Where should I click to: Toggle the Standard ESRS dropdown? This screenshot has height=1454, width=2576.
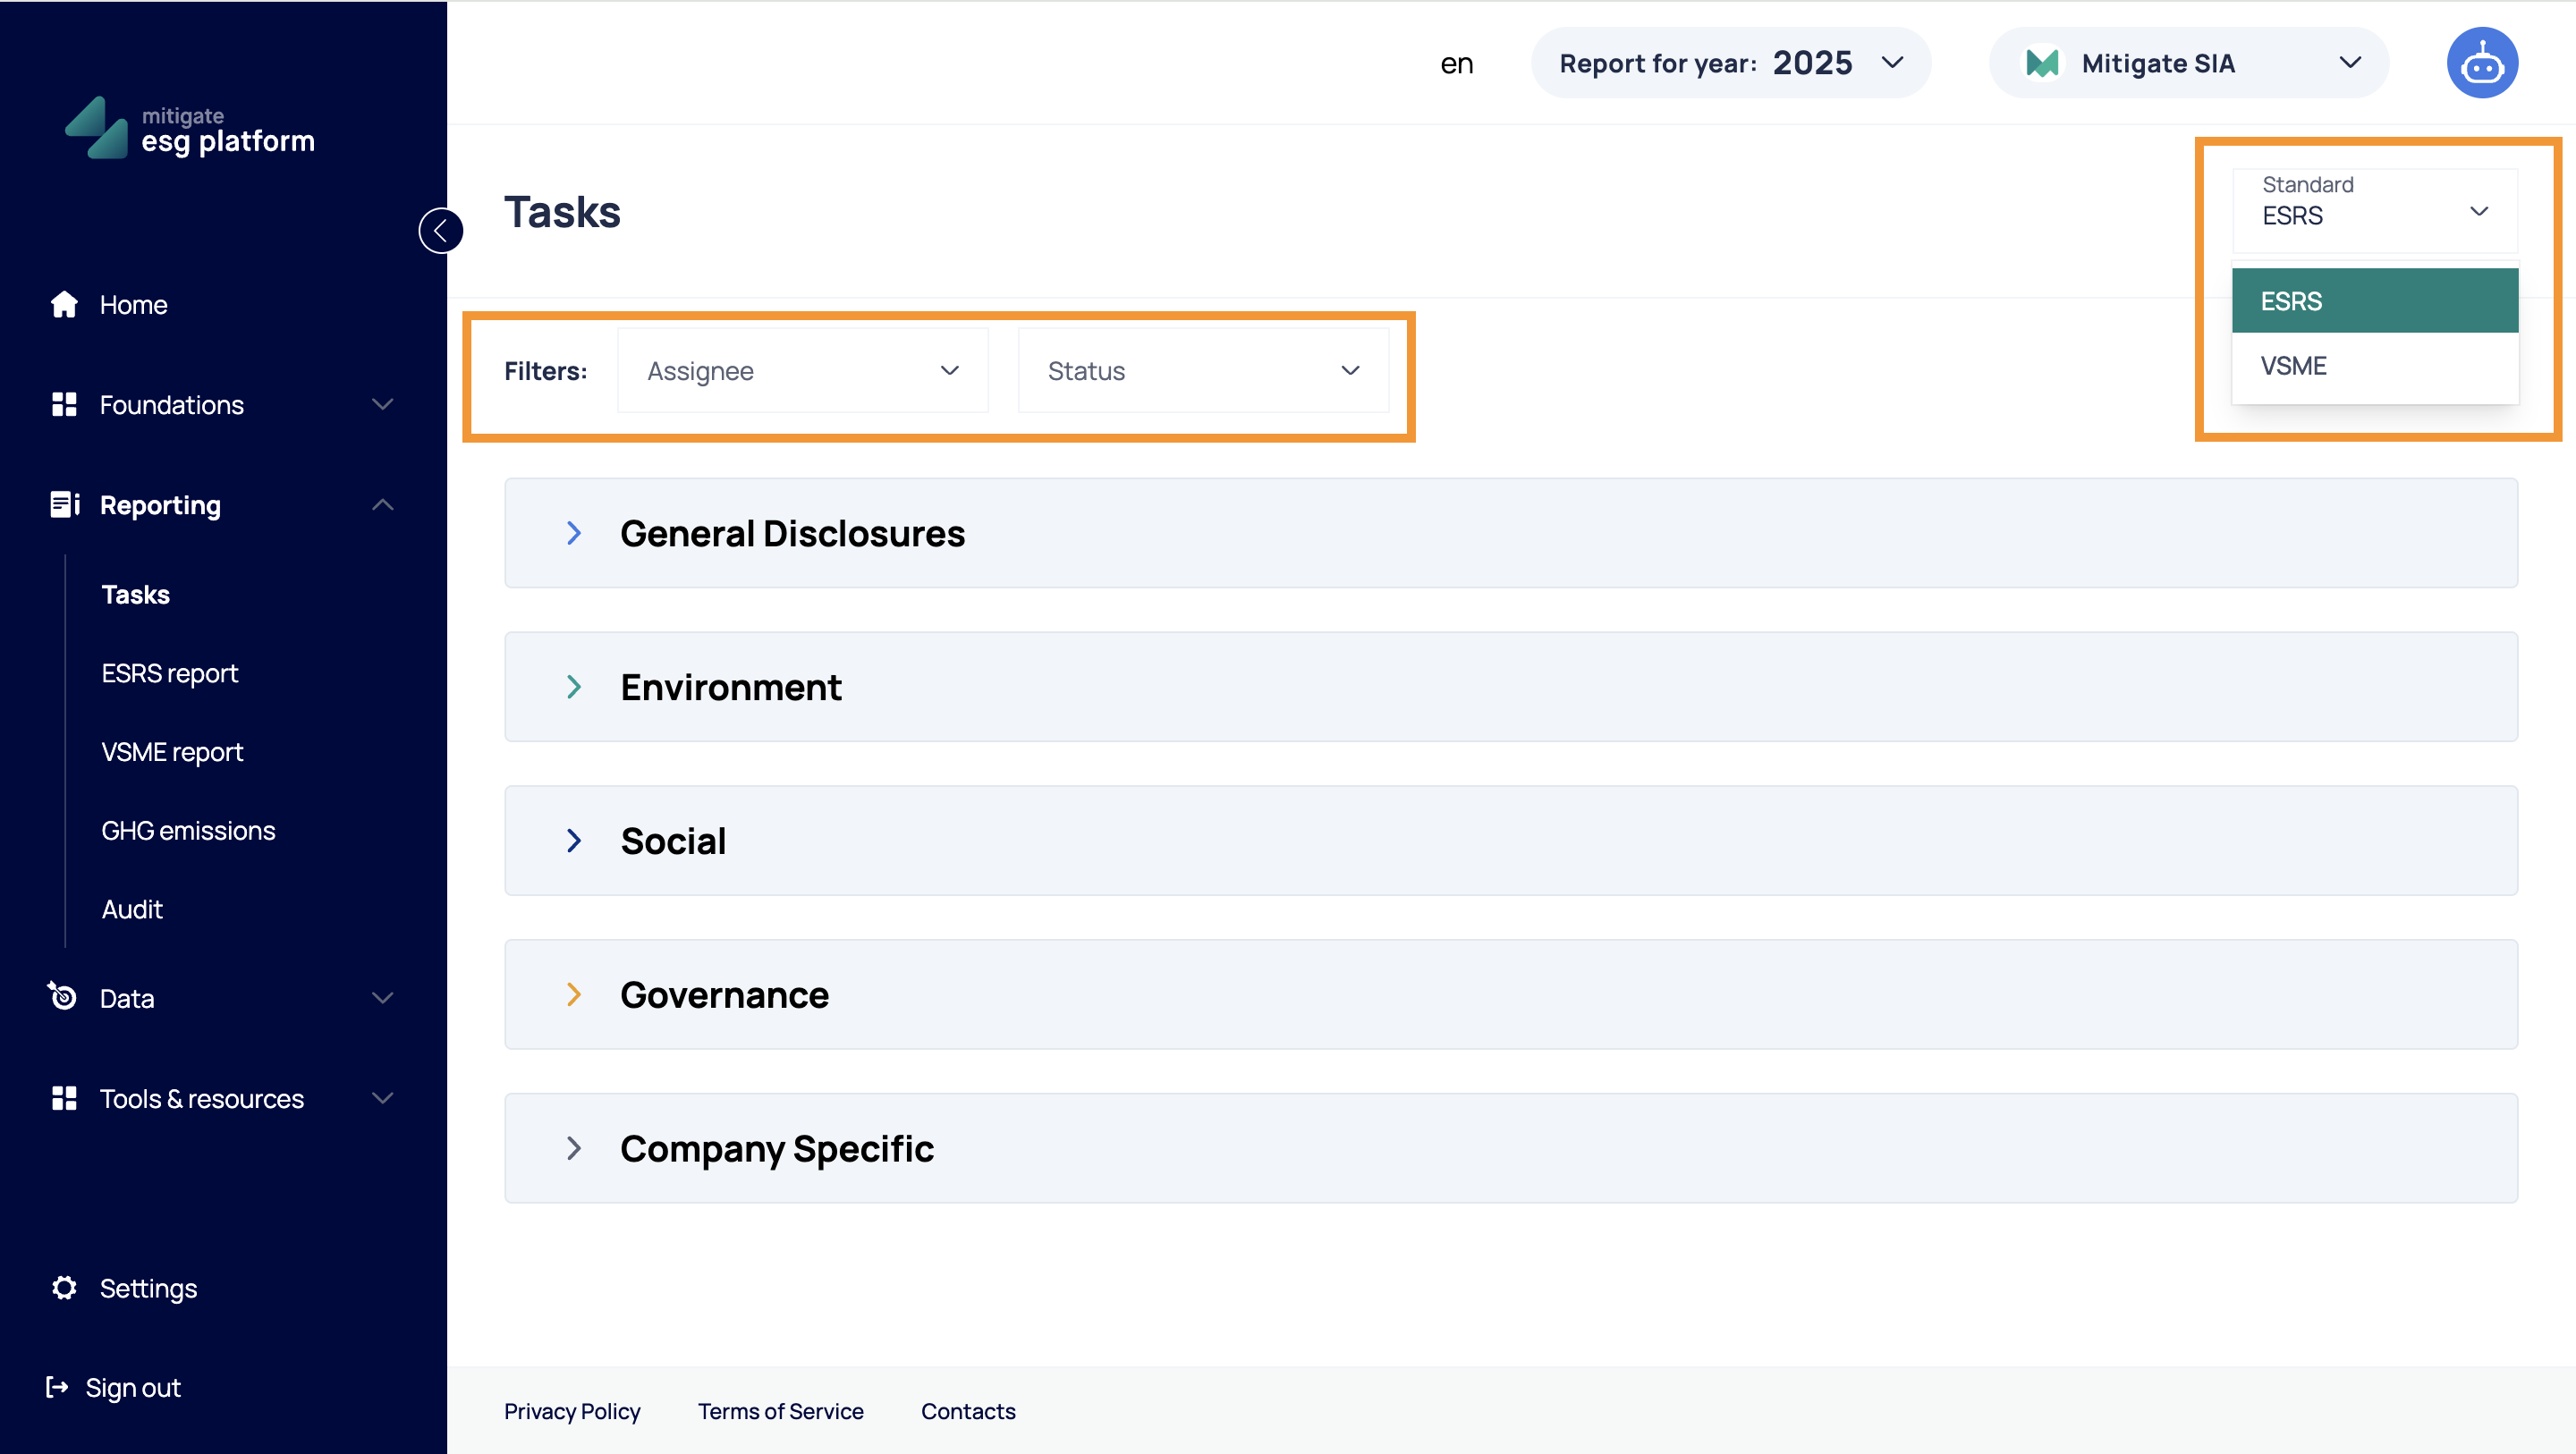tap(2375, 211)
